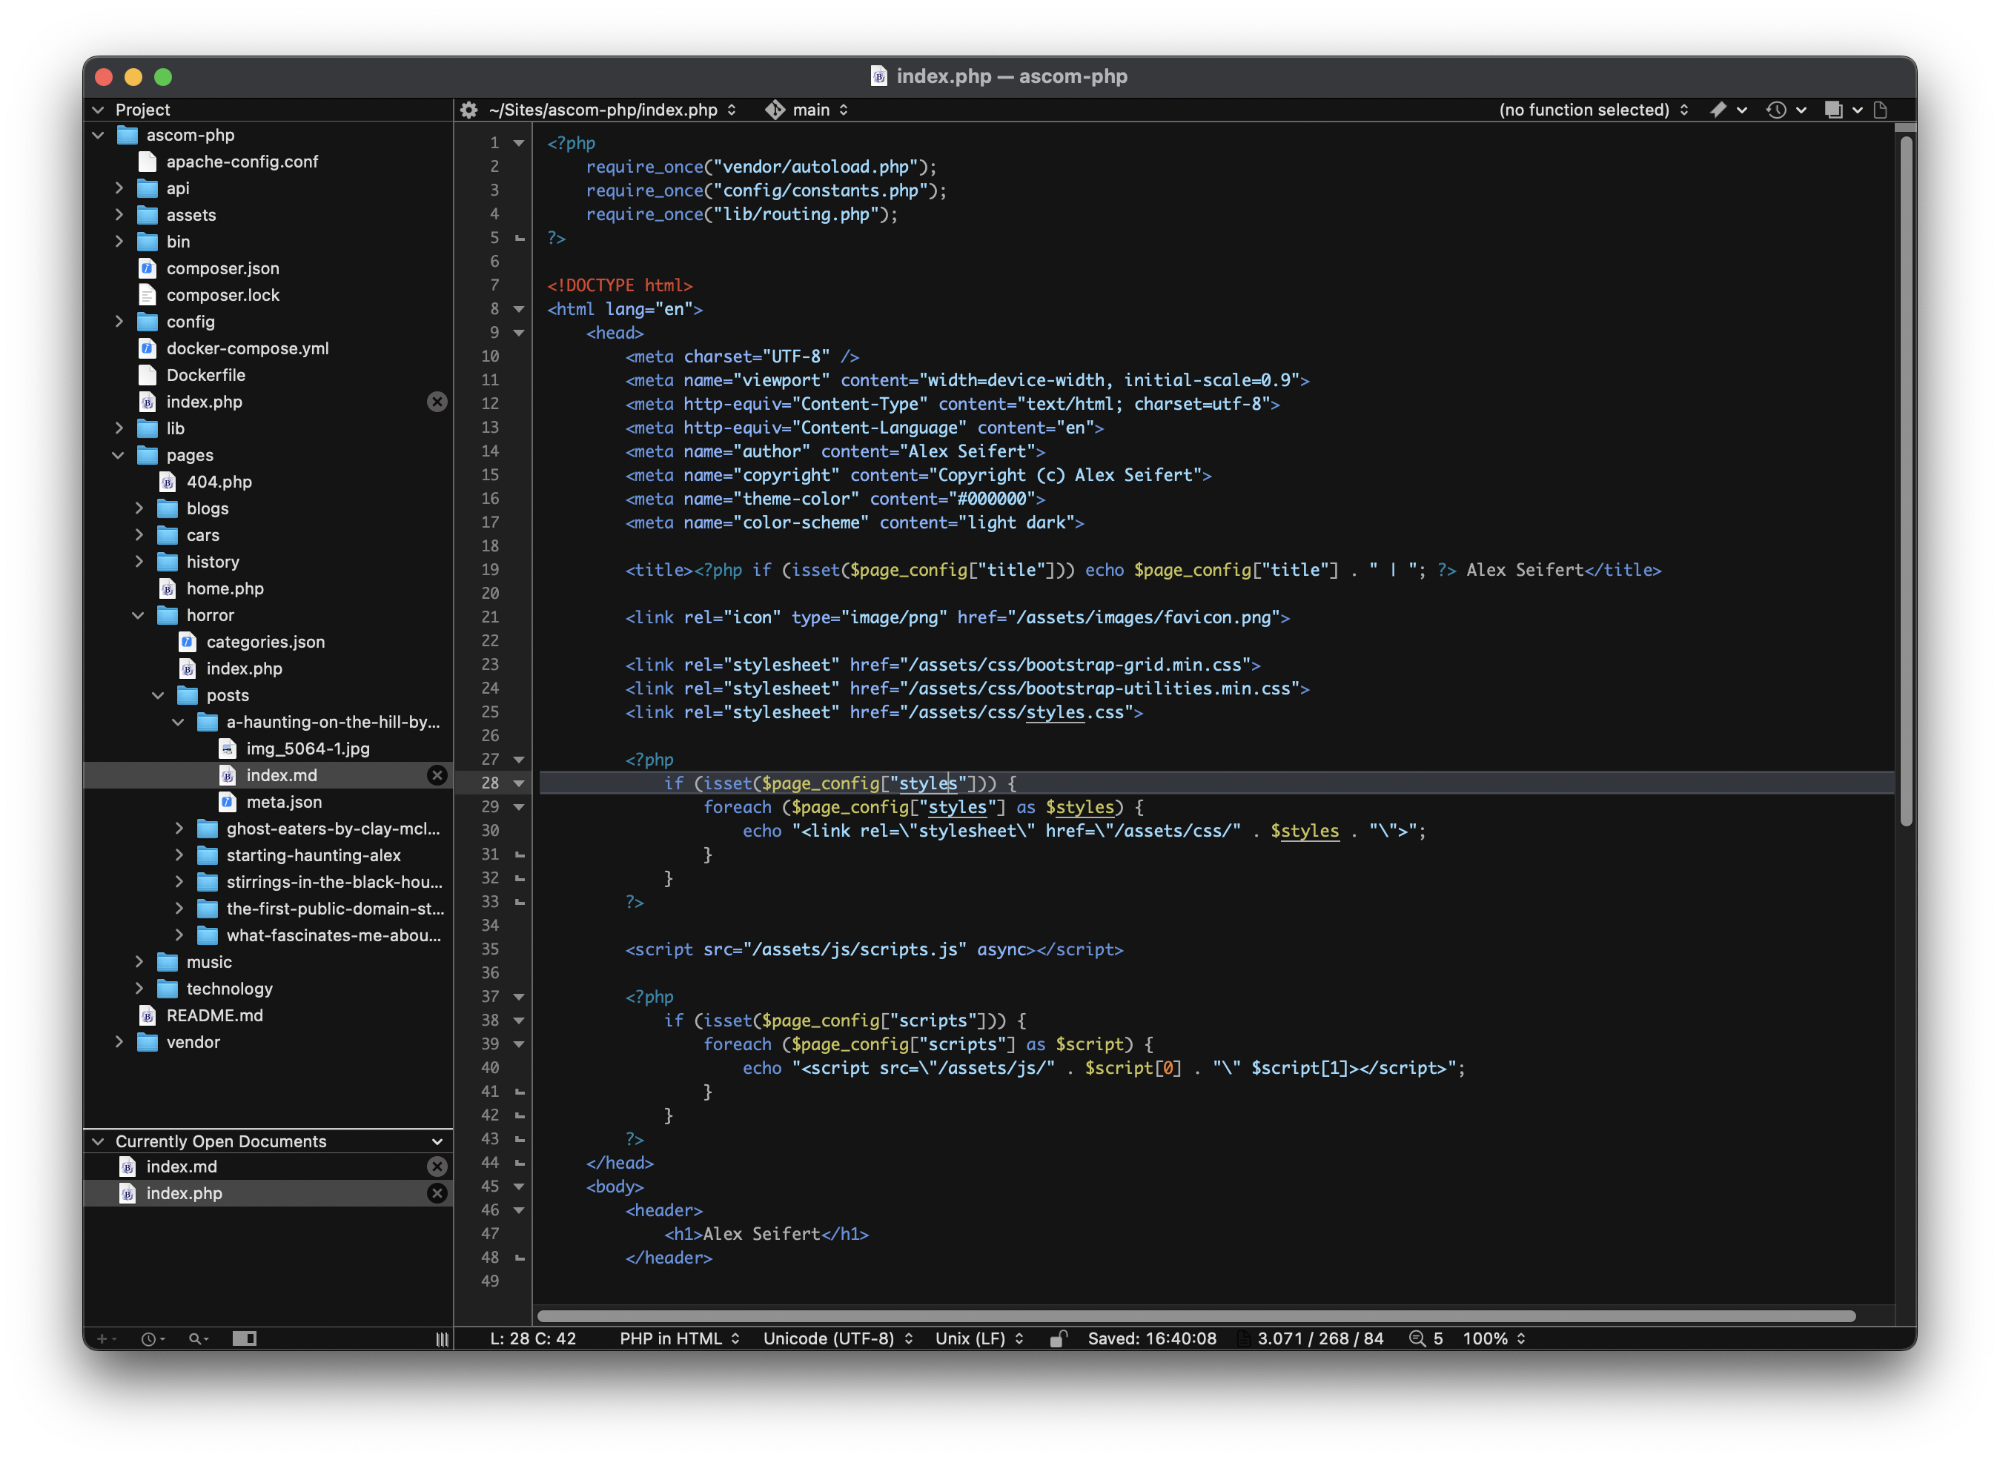Open index.php in Currently Open Documents

[x=185, y=1193]
